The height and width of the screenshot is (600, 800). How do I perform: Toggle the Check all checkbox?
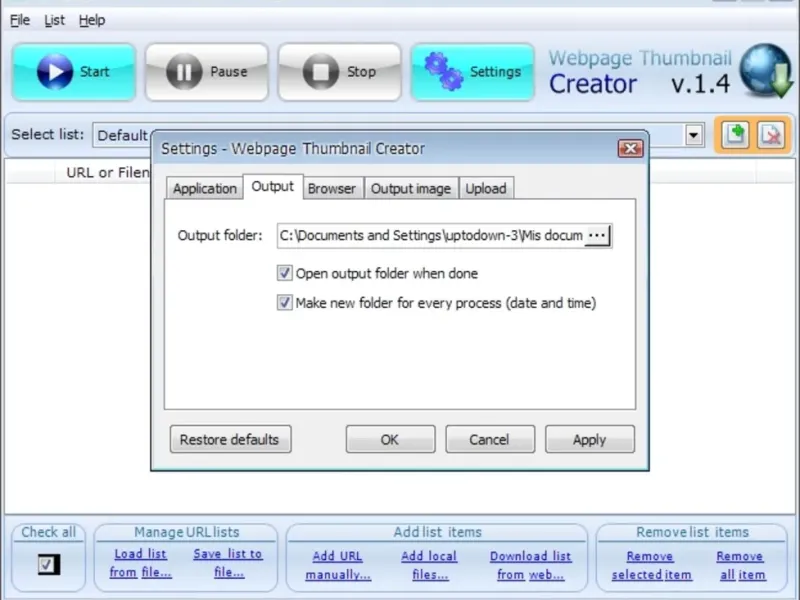[49, 564]
